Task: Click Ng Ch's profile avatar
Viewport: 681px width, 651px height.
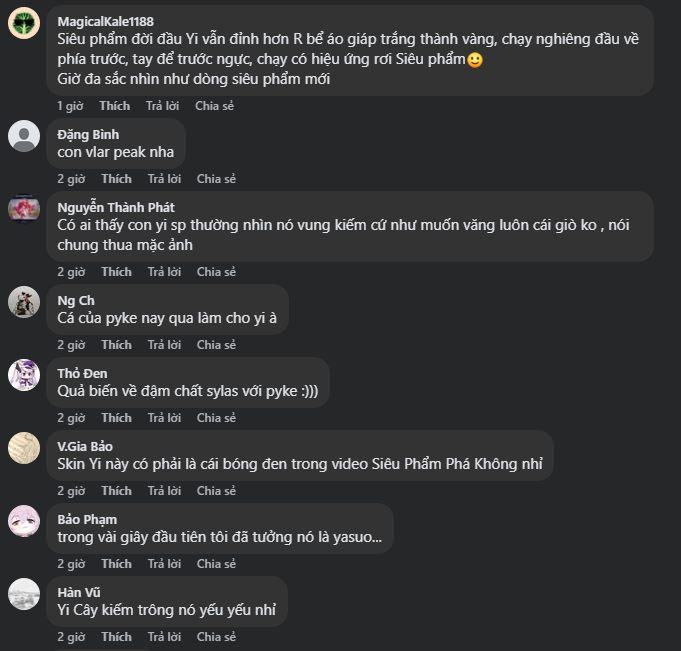Action: click(x=24, y=302)
